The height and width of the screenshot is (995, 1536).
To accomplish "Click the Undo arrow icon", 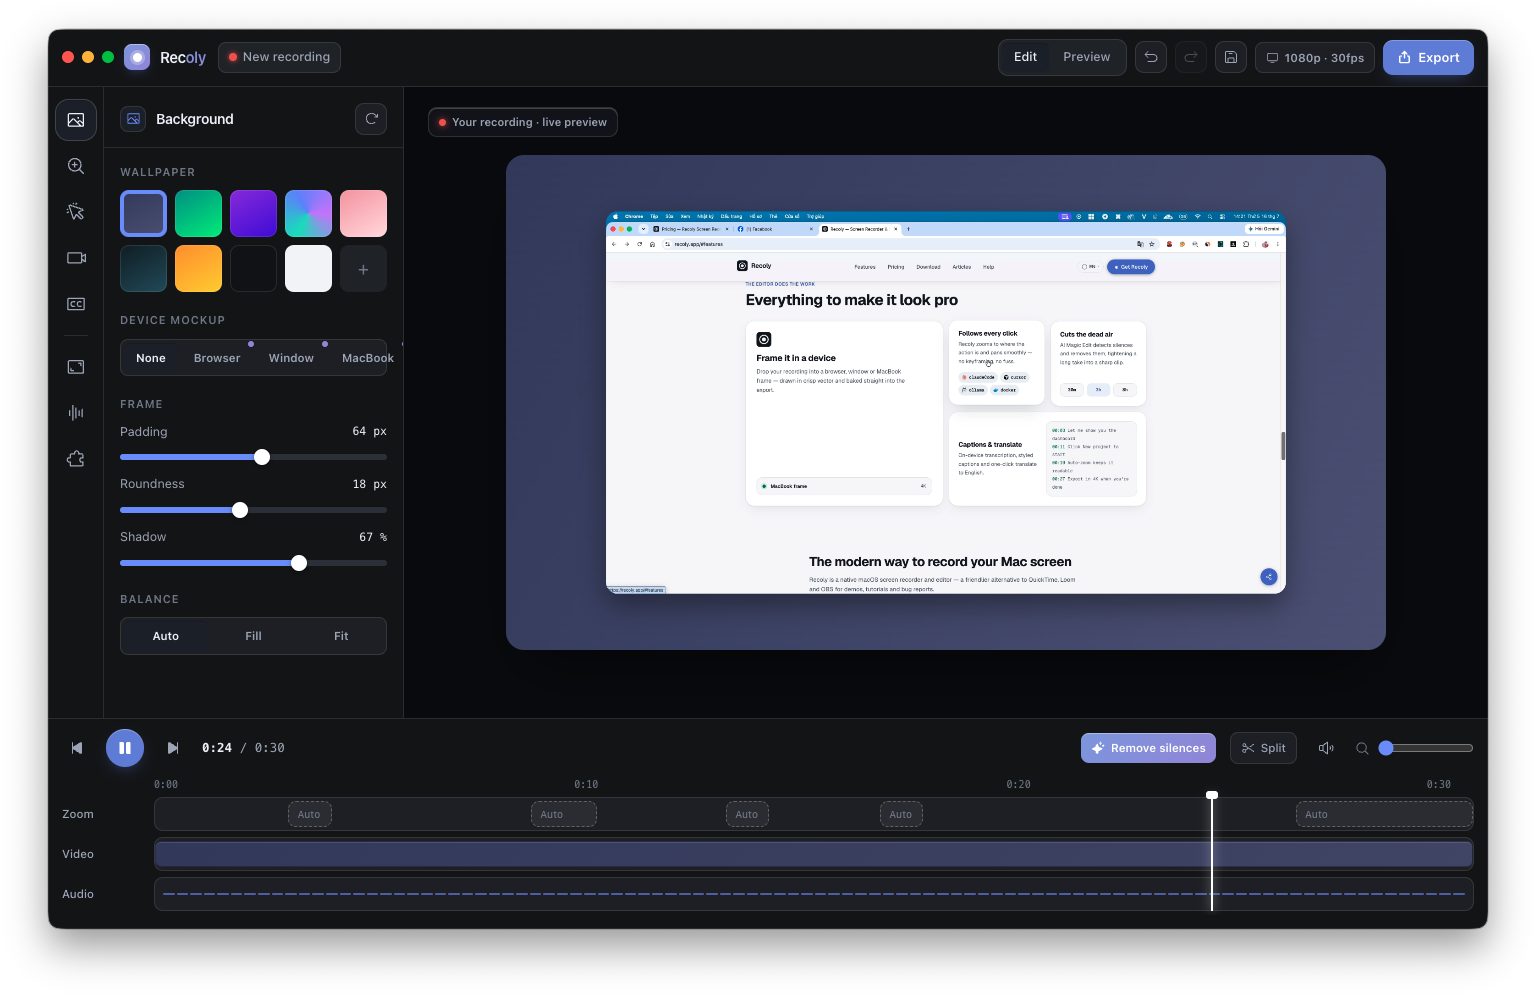I will pos(1151,57).
